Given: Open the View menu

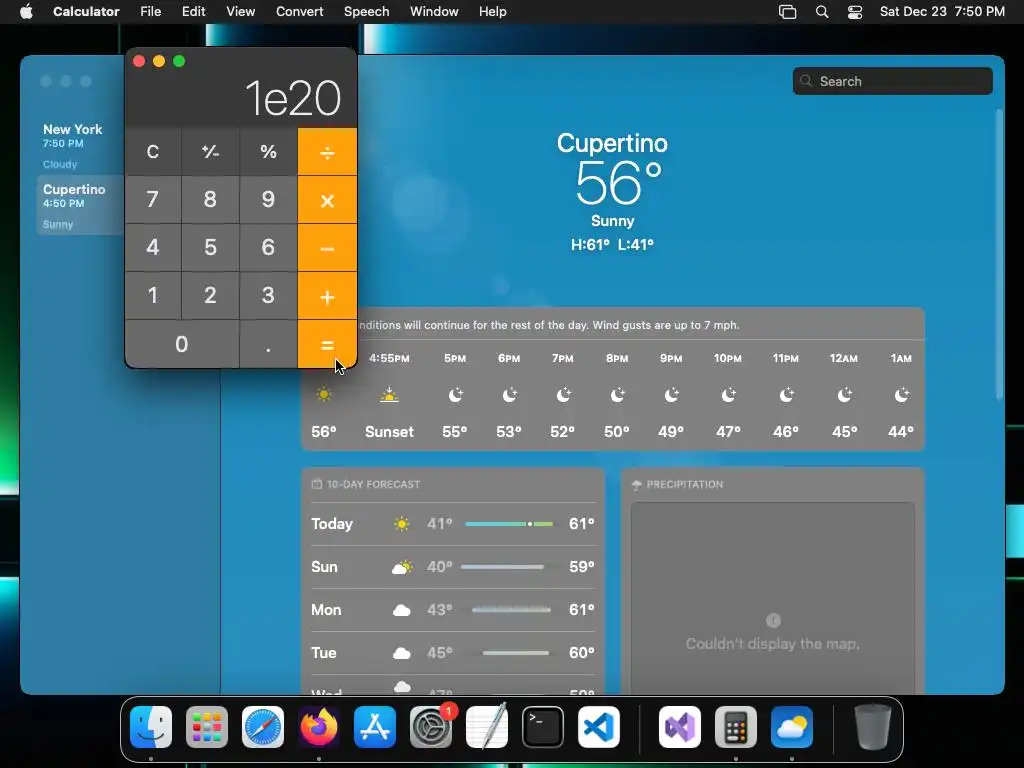Looking at the screenshot, I should point(240,12).
